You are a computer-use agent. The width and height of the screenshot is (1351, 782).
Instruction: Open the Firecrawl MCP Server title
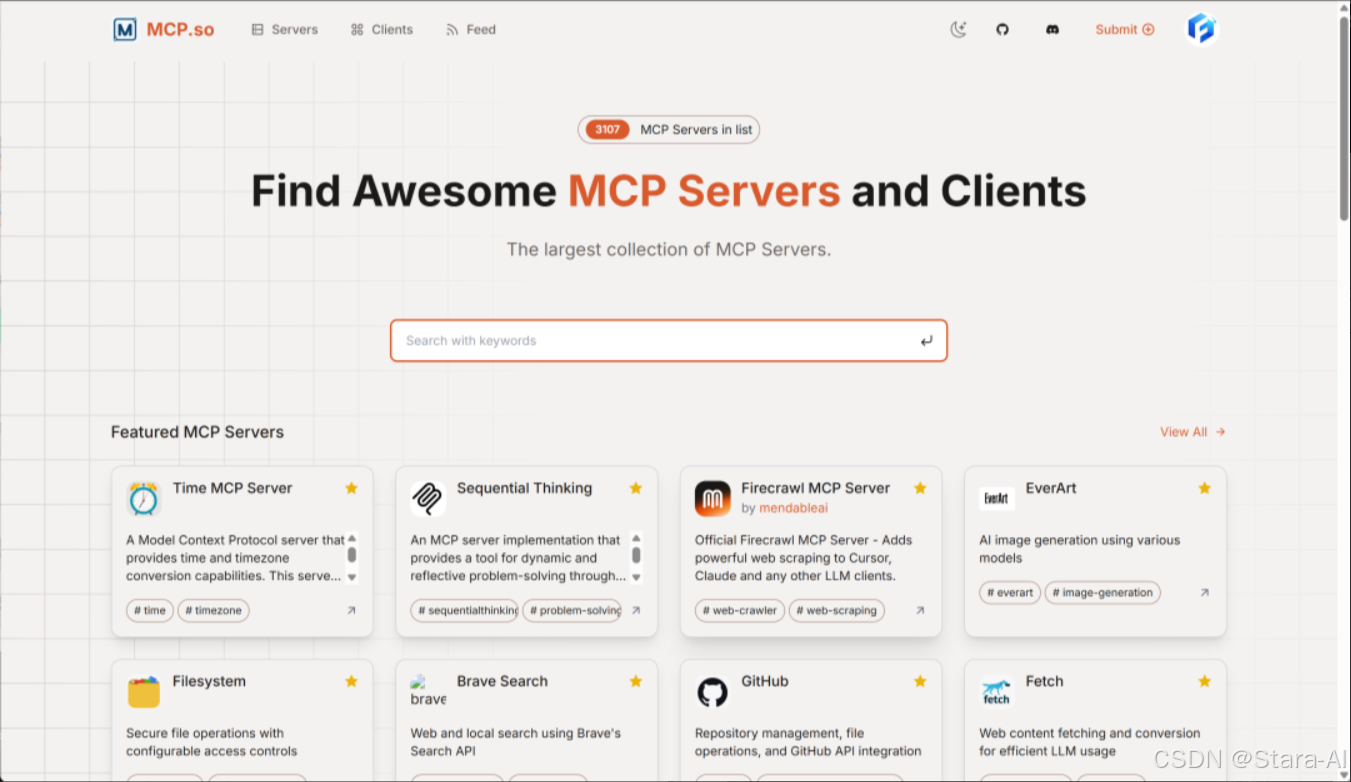pyautogui.click(x=815, y=488)
